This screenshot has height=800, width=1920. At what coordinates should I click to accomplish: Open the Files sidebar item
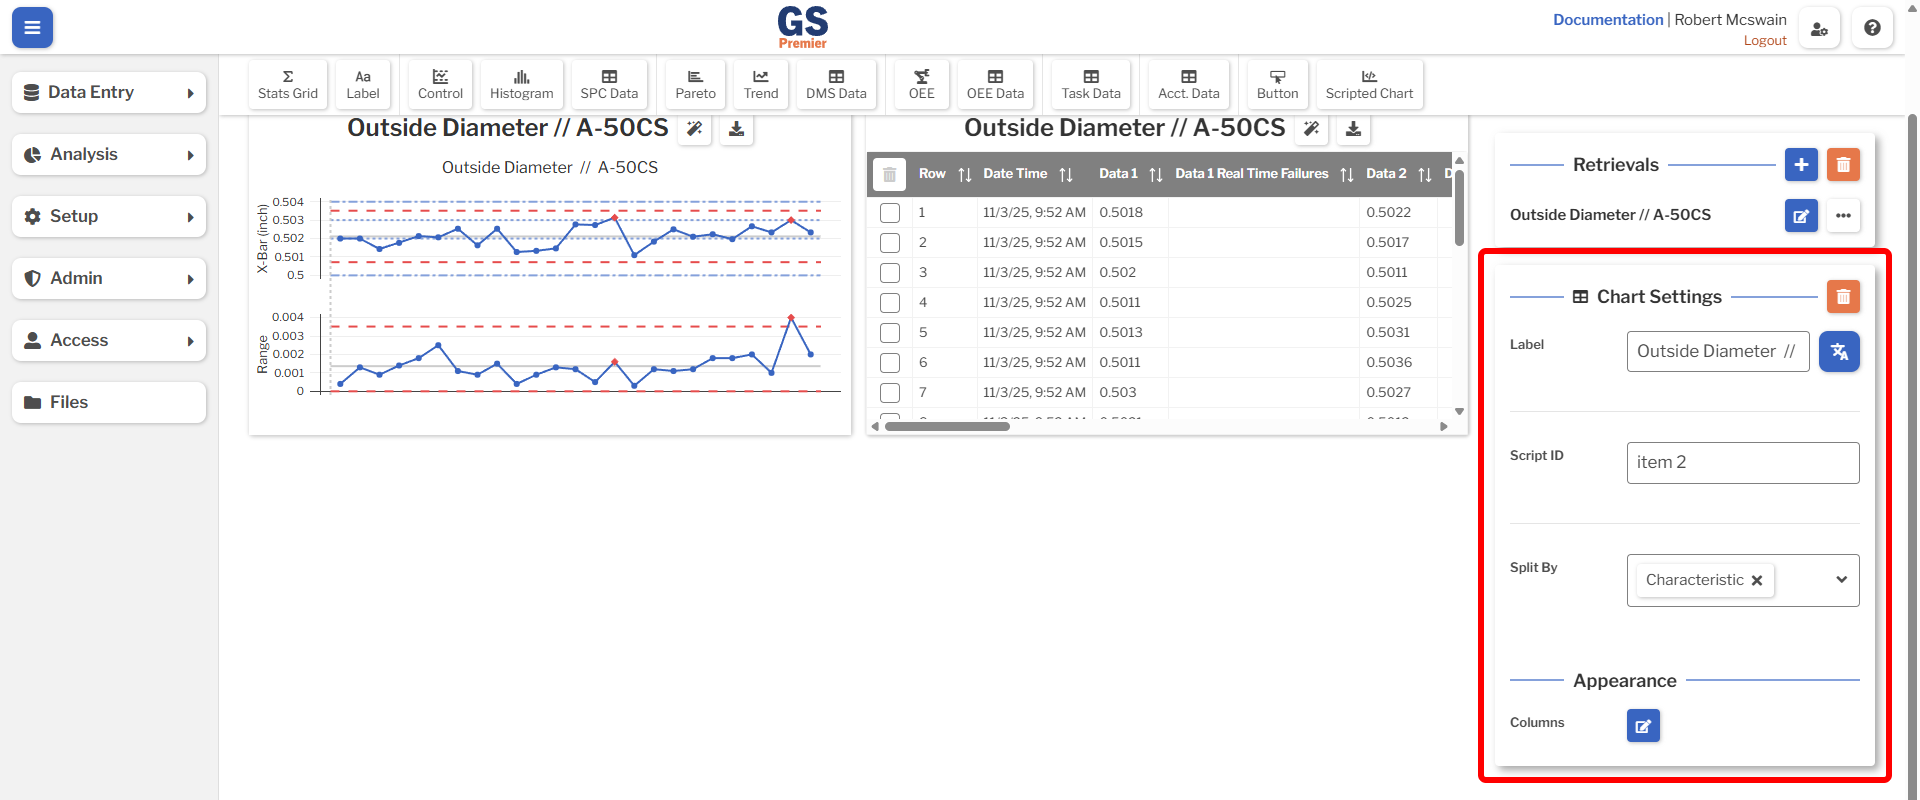pyautogui.click(x=109, y=402)
